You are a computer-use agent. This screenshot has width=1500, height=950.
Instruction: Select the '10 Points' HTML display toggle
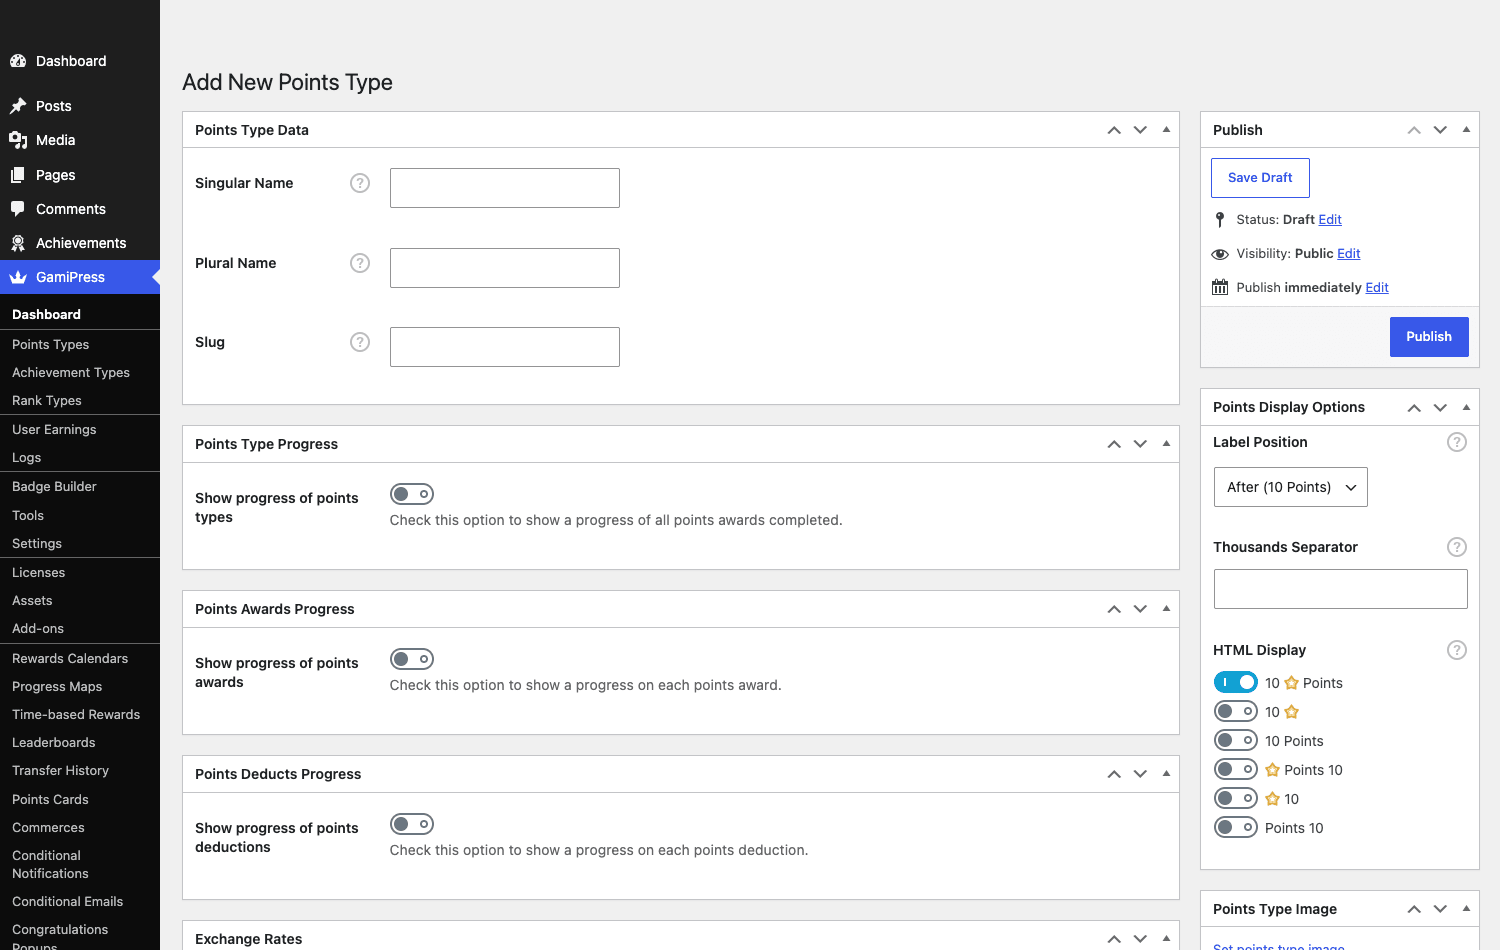pos(1236,740)
